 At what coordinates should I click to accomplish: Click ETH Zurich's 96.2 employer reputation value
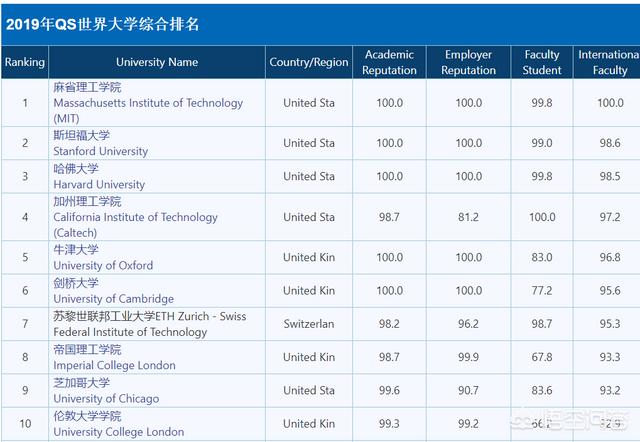click(x=468, y=324)
